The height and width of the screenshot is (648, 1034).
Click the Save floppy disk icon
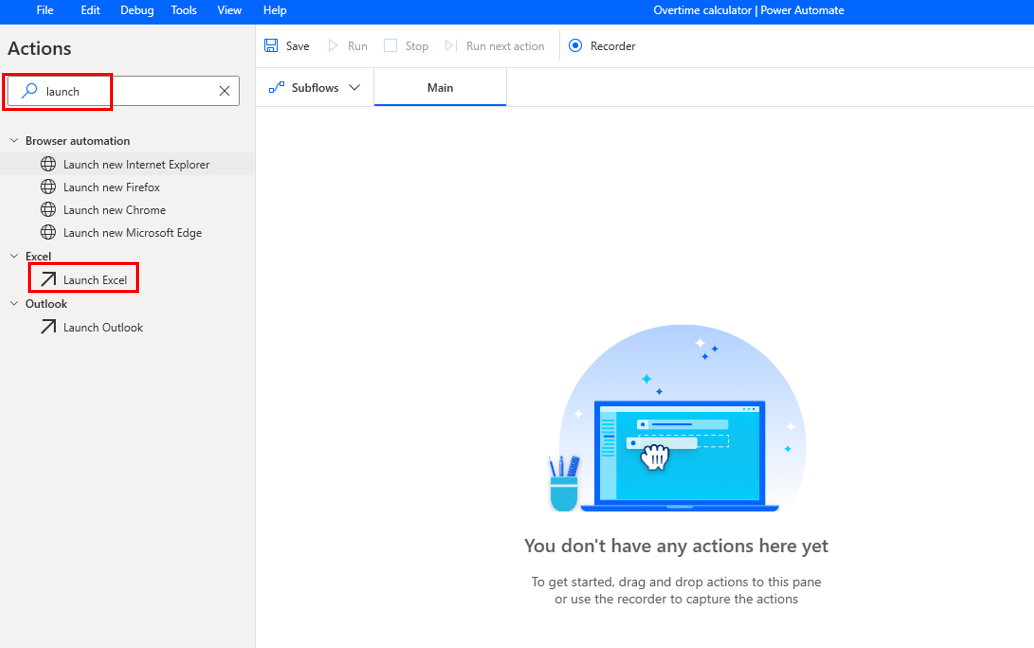271,45
